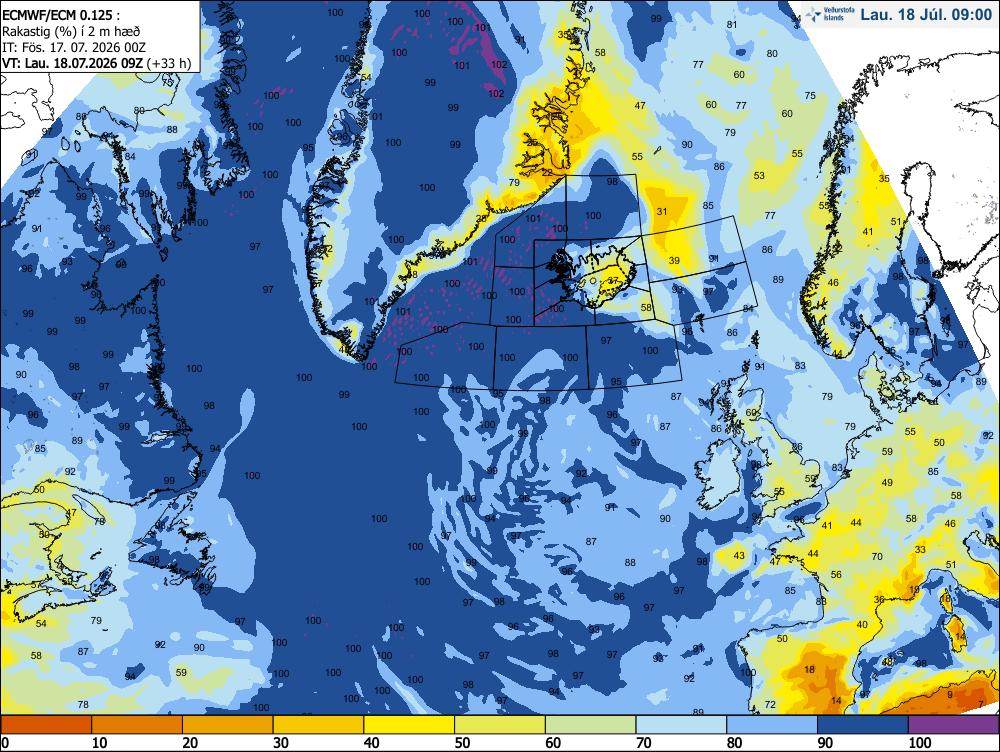Choose the light blue 70–80 legend swatch

pos(681,725)
